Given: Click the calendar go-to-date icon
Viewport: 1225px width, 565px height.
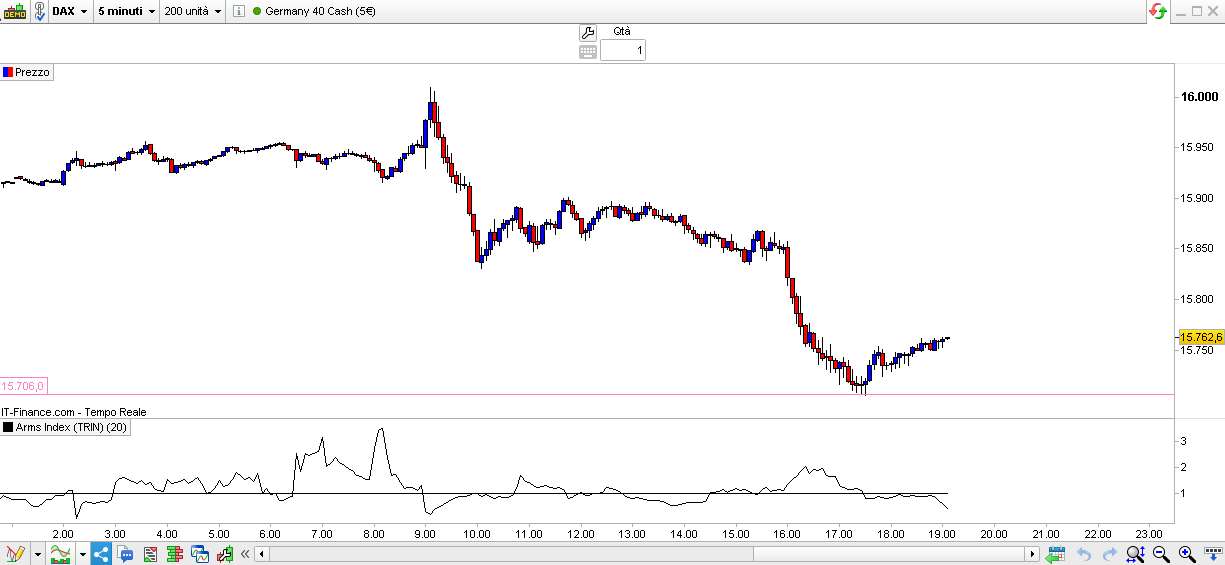Looking at the screenshot, I should [1055, 554].
